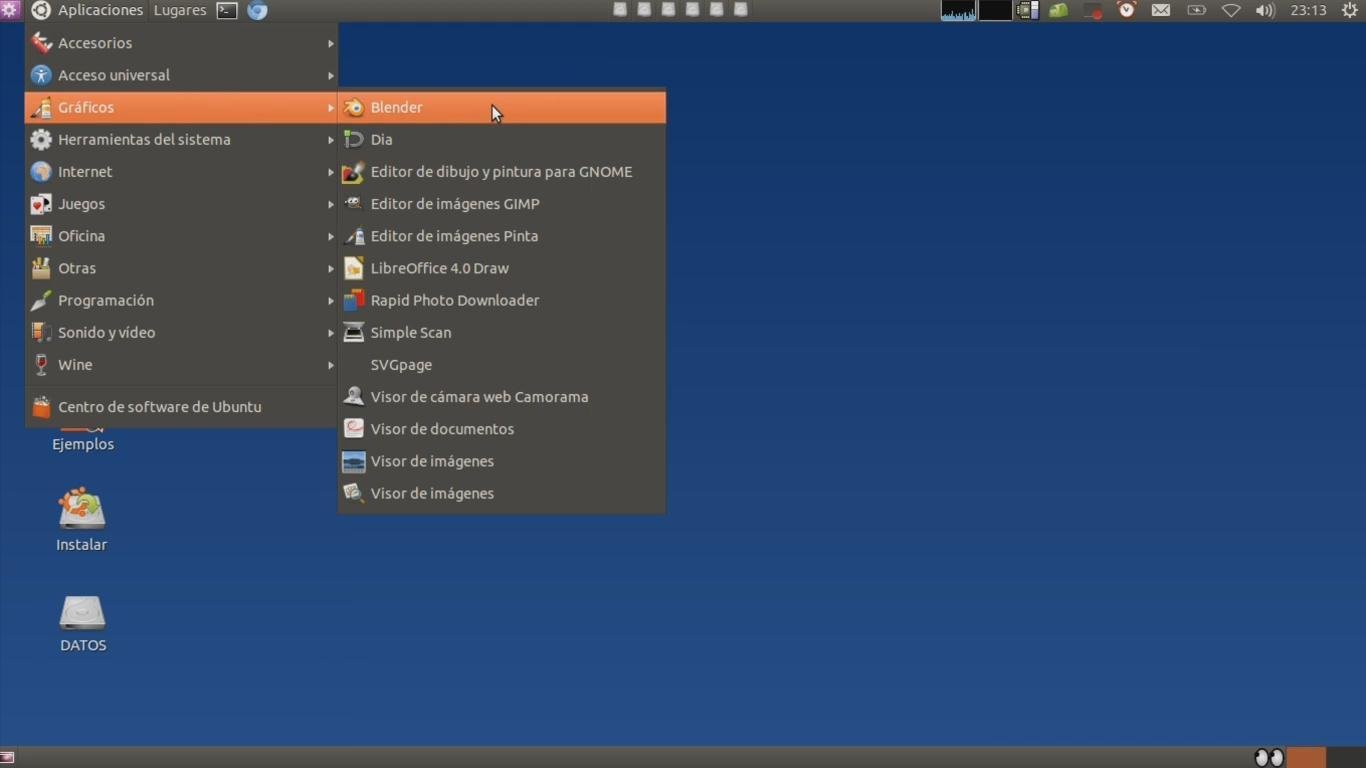
Task: Open the battery indicator
Action: click(x=1196, y=11)
